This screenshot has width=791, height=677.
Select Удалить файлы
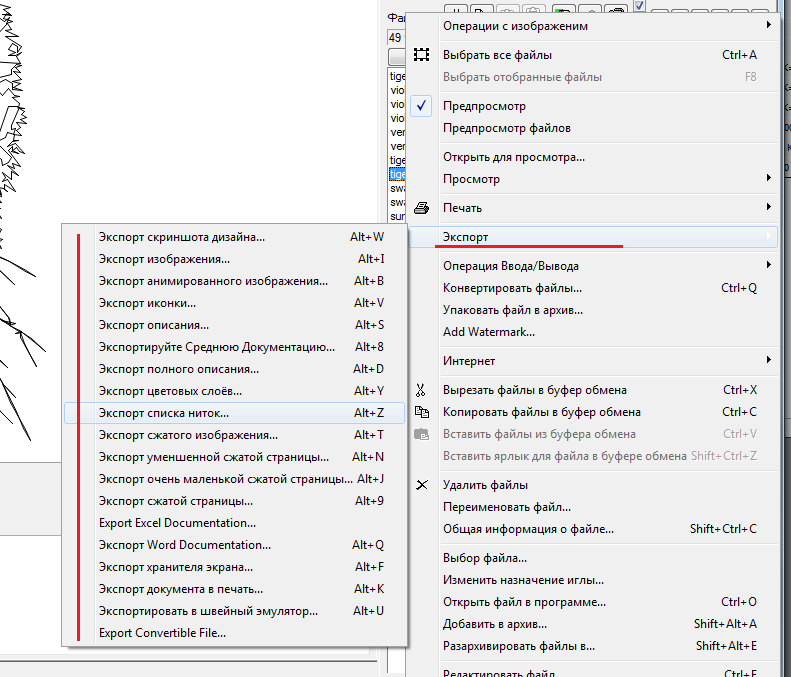coord(593,485)
